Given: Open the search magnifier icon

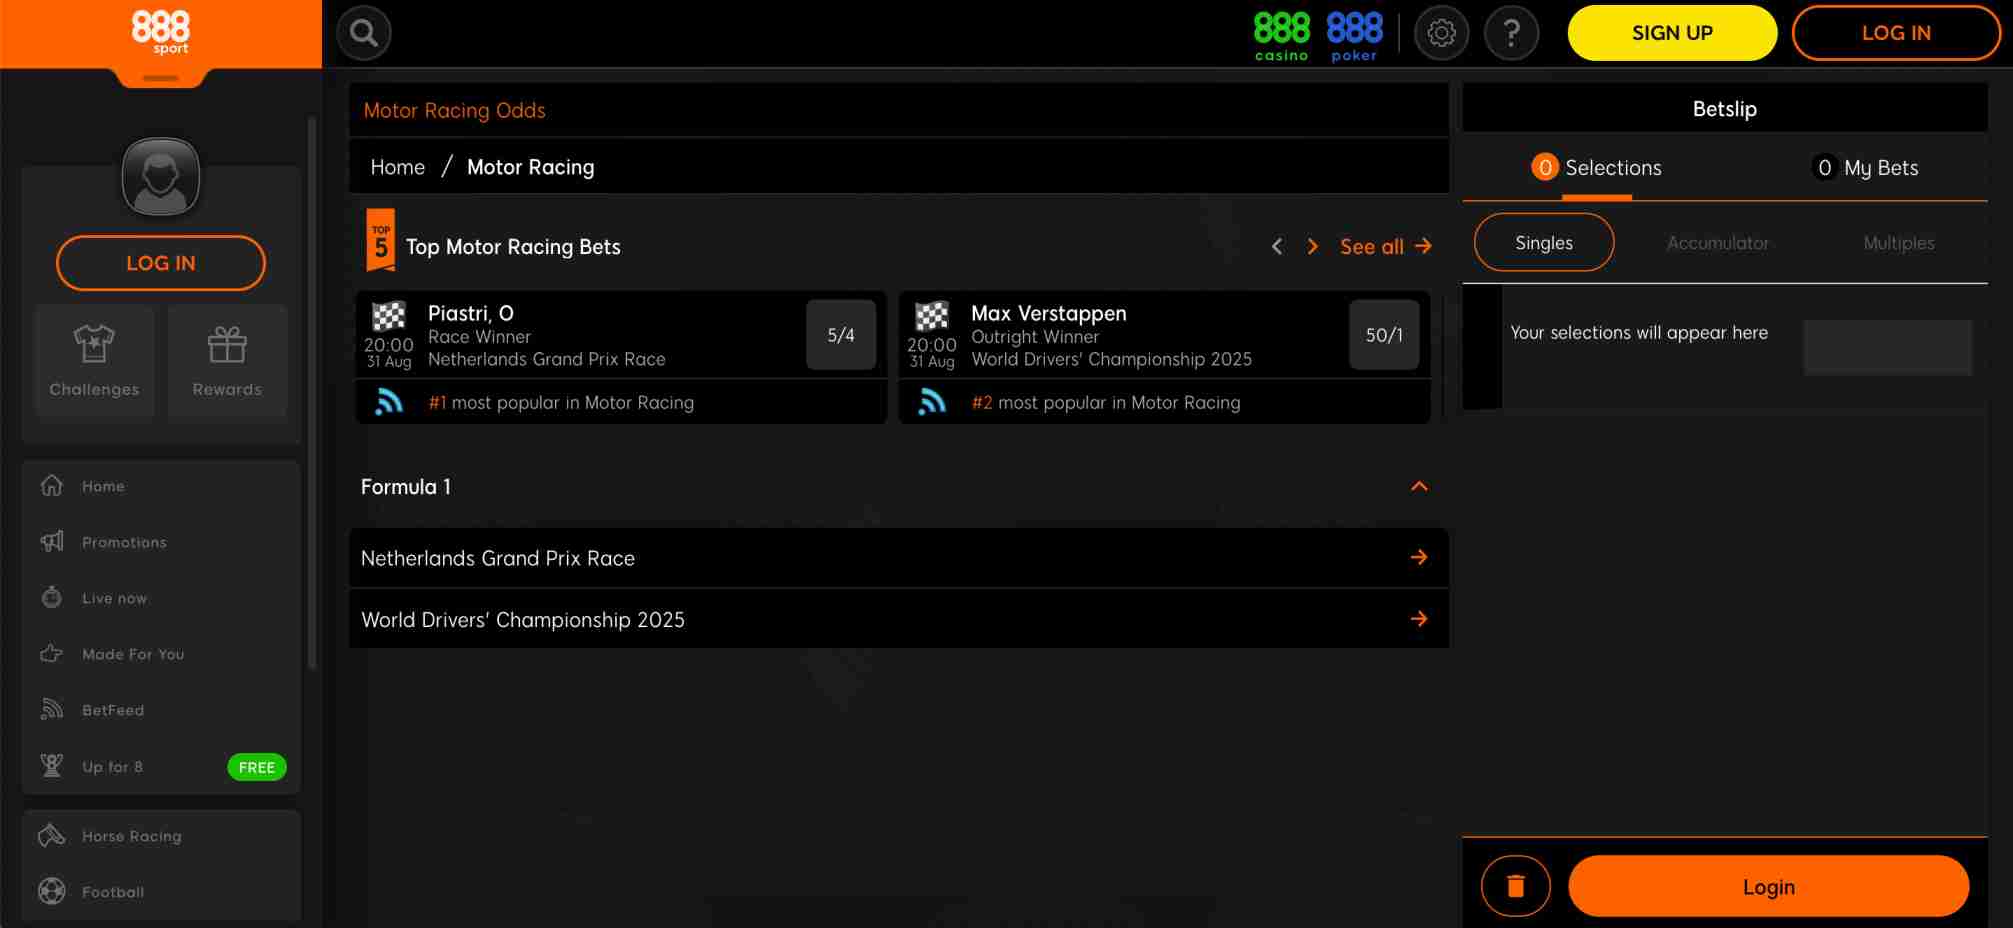Looking at the screenshot, I should 364,33.
